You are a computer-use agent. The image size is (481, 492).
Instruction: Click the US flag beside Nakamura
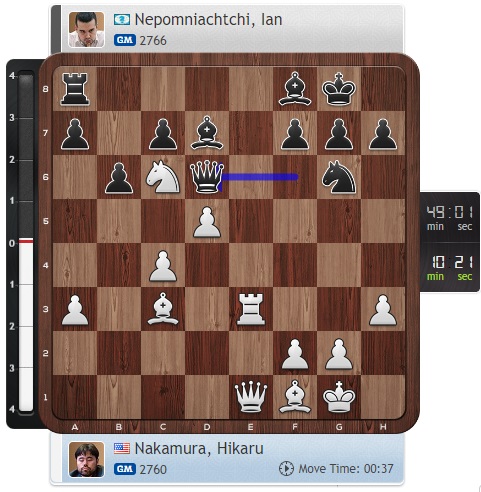122,448
